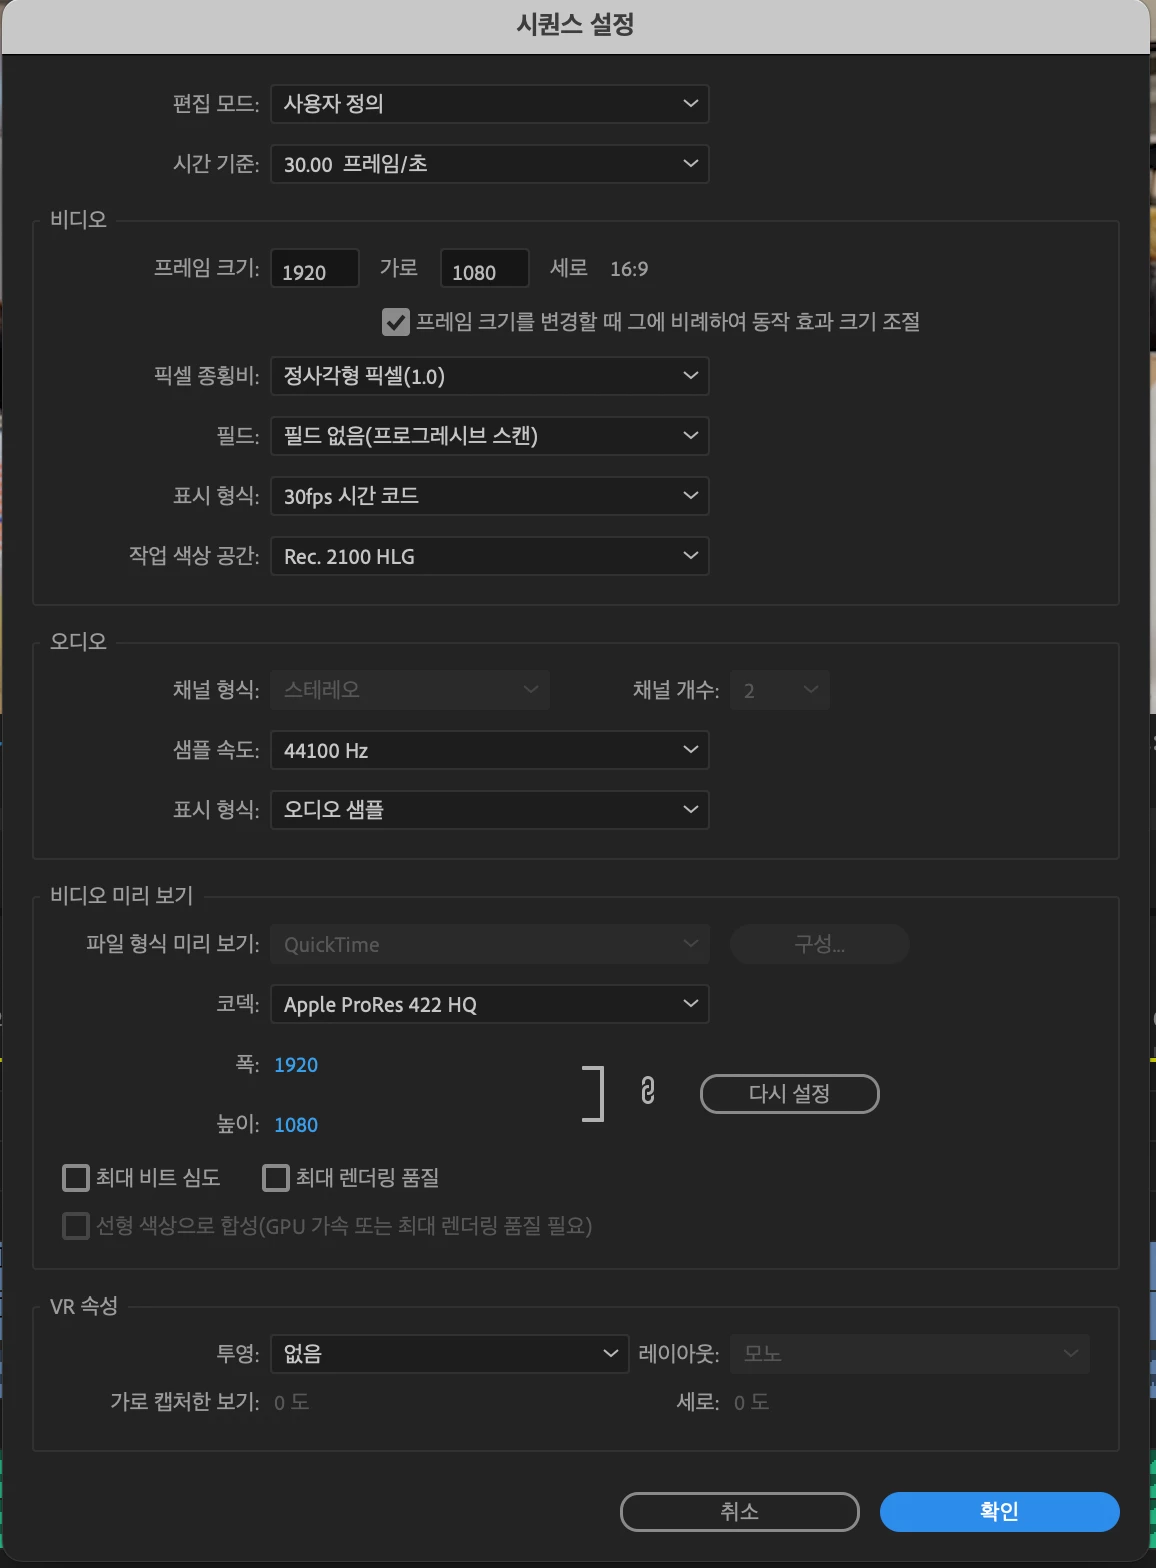
Task: Click the frame height field 1080
Action: pos(485,270)
